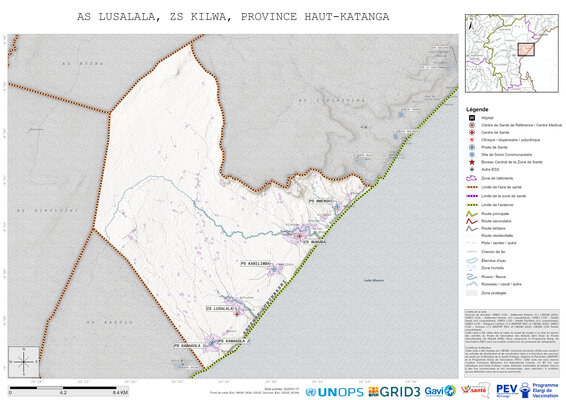The width and height of the screenshot is (566, 400).
Task: Click the UNOPS logo
Action: coord(334,392)
